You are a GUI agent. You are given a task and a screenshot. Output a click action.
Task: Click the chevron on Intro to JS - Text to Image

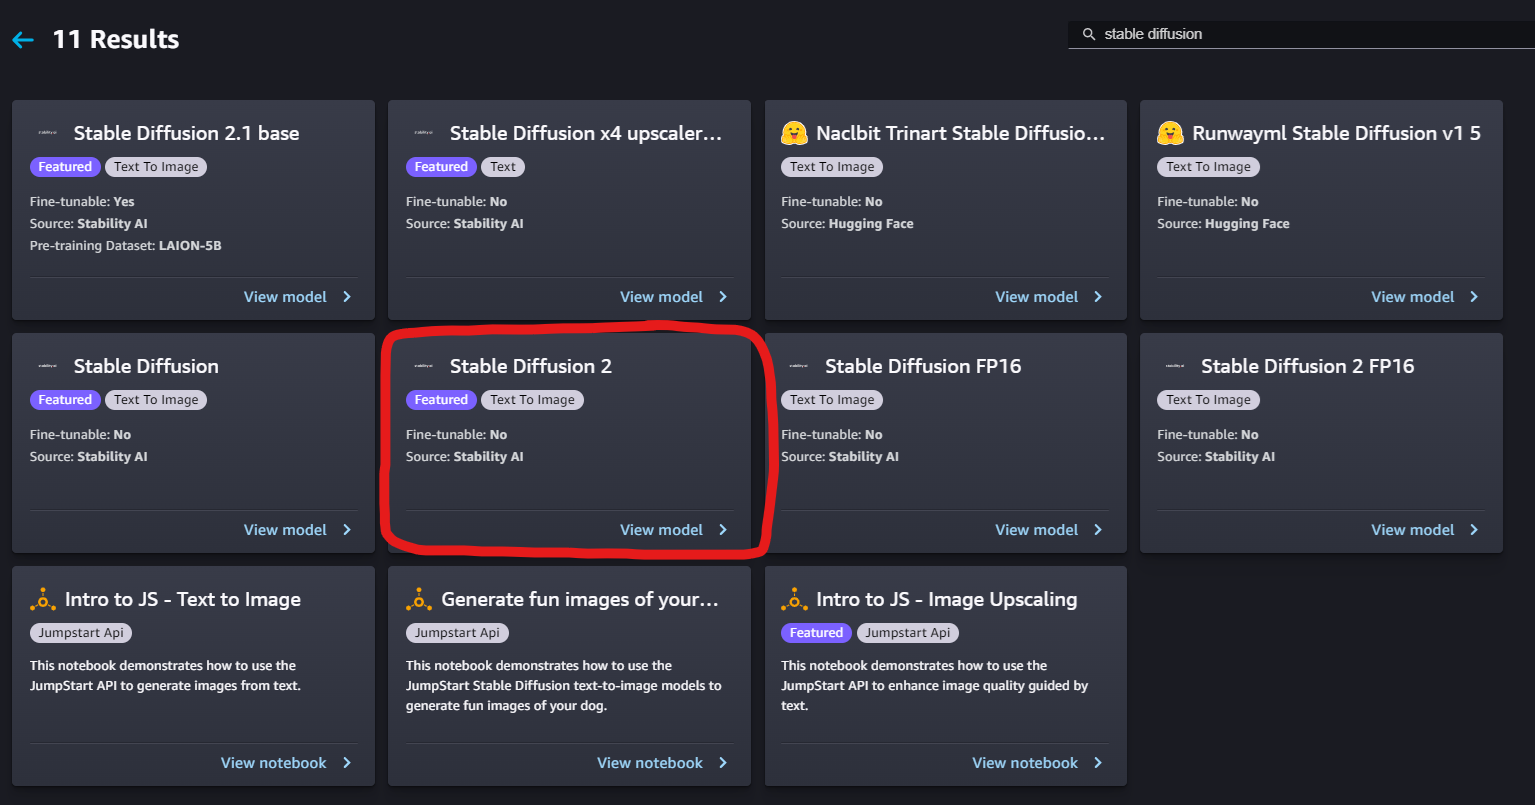[x=347, y=763]
